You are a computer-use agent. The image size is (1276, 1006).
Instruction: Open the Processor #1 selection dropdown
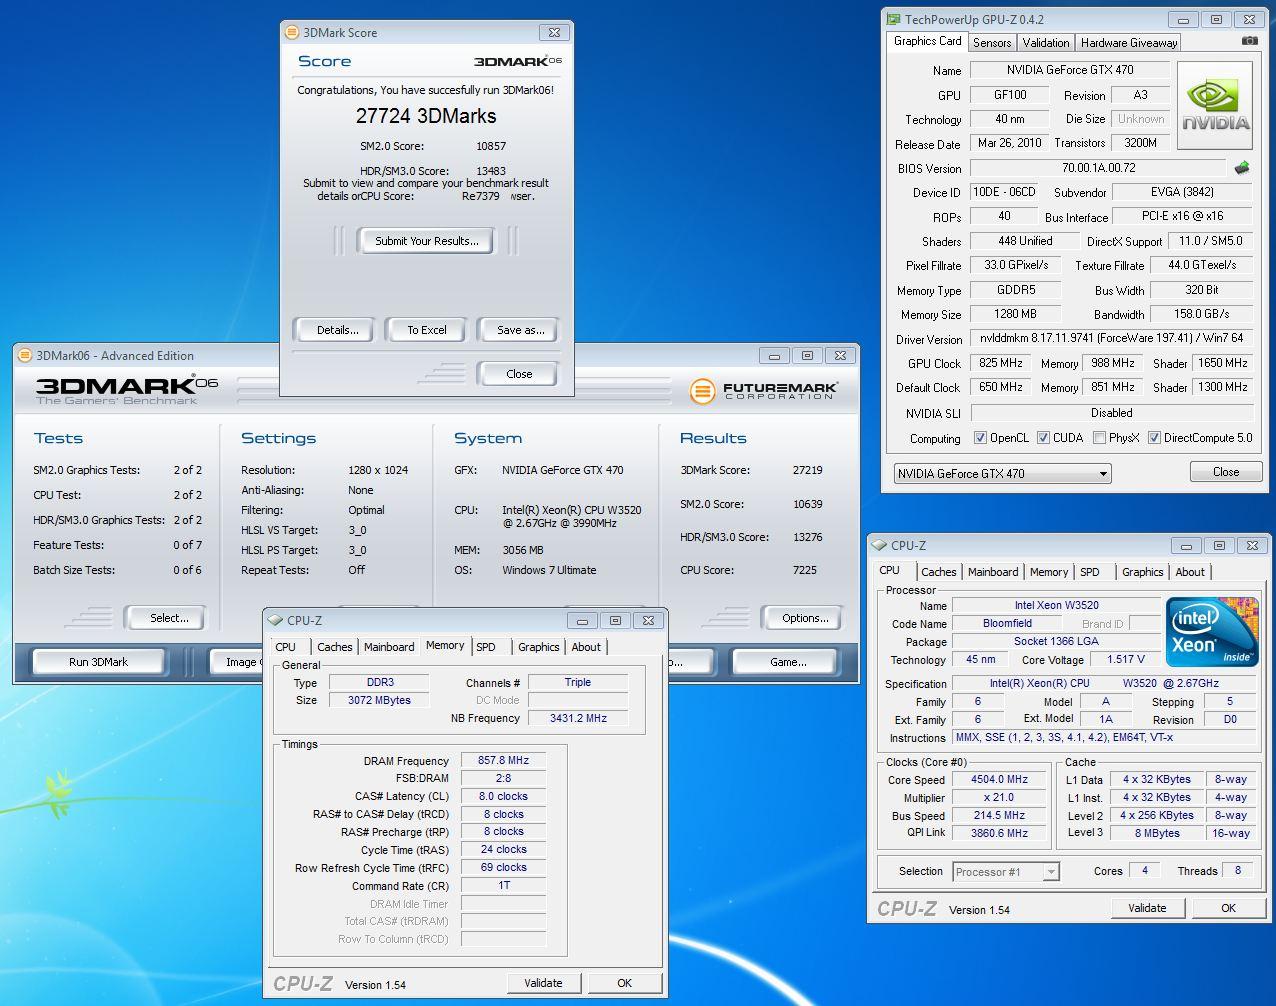pyautogui.click(x=1005, y=872)
